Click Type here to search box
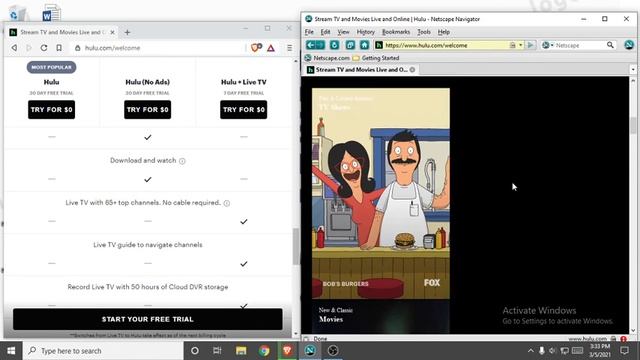Image resolution: width=640 pixels, height=360 pixels. click(103, 351)
